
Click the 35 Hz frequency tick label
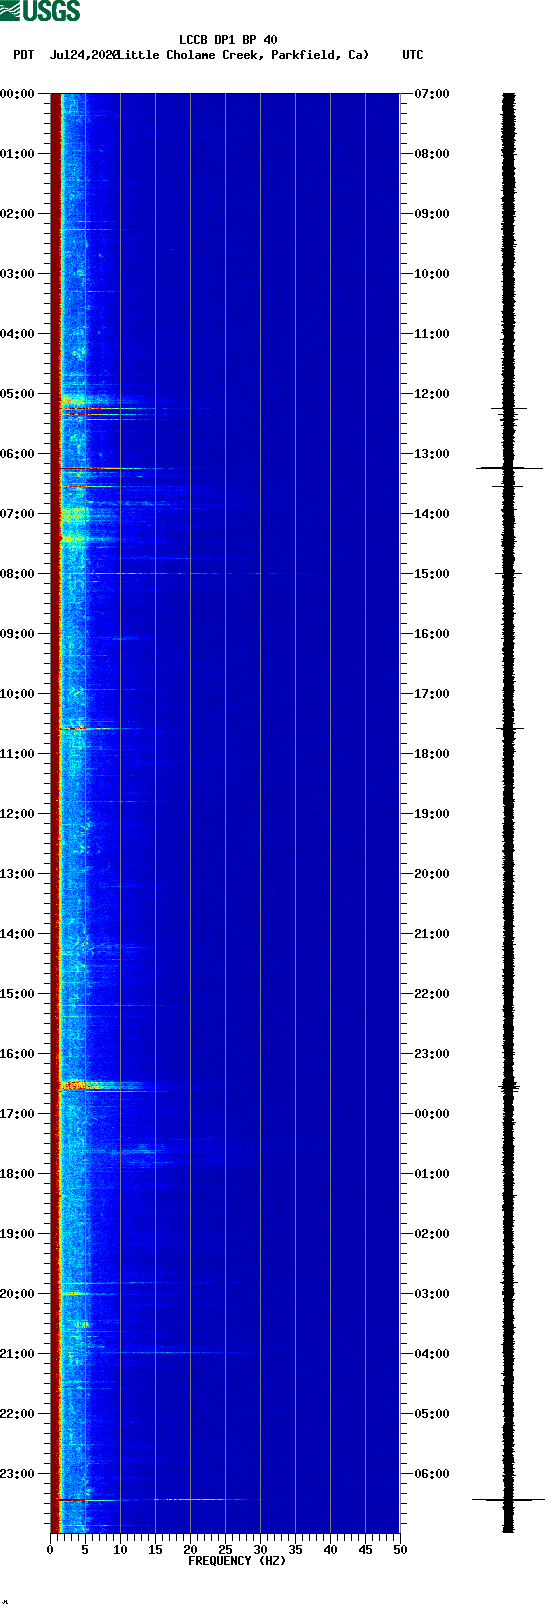[295, 1550]
